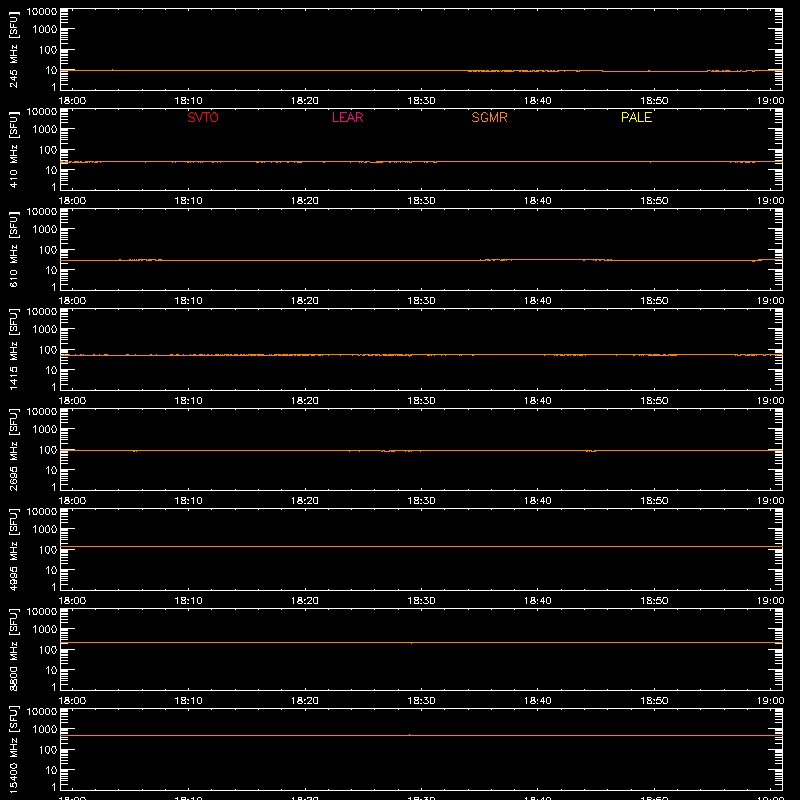Click 18:50 tick under the 410 MHz plot
This screenshot has width=800, height=800.
click(654, 201)
